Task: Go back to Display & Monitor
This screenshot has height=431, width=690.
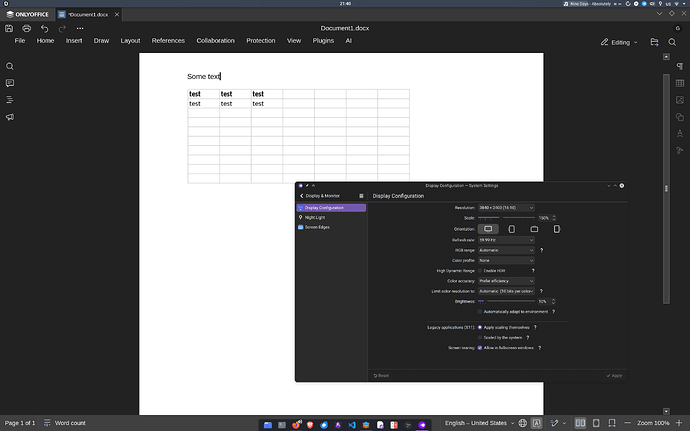Action: point(319,196)
